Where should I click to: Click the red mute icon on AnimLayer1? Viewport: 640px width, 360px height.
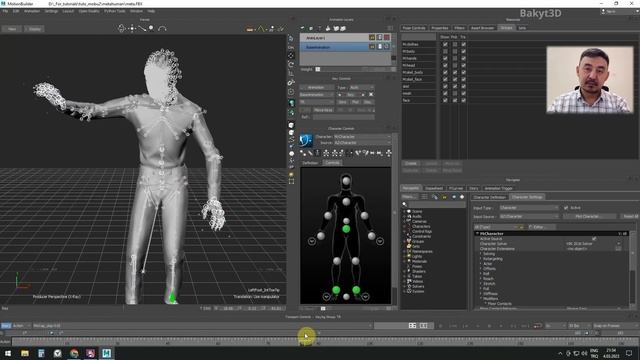coord(387,38)
